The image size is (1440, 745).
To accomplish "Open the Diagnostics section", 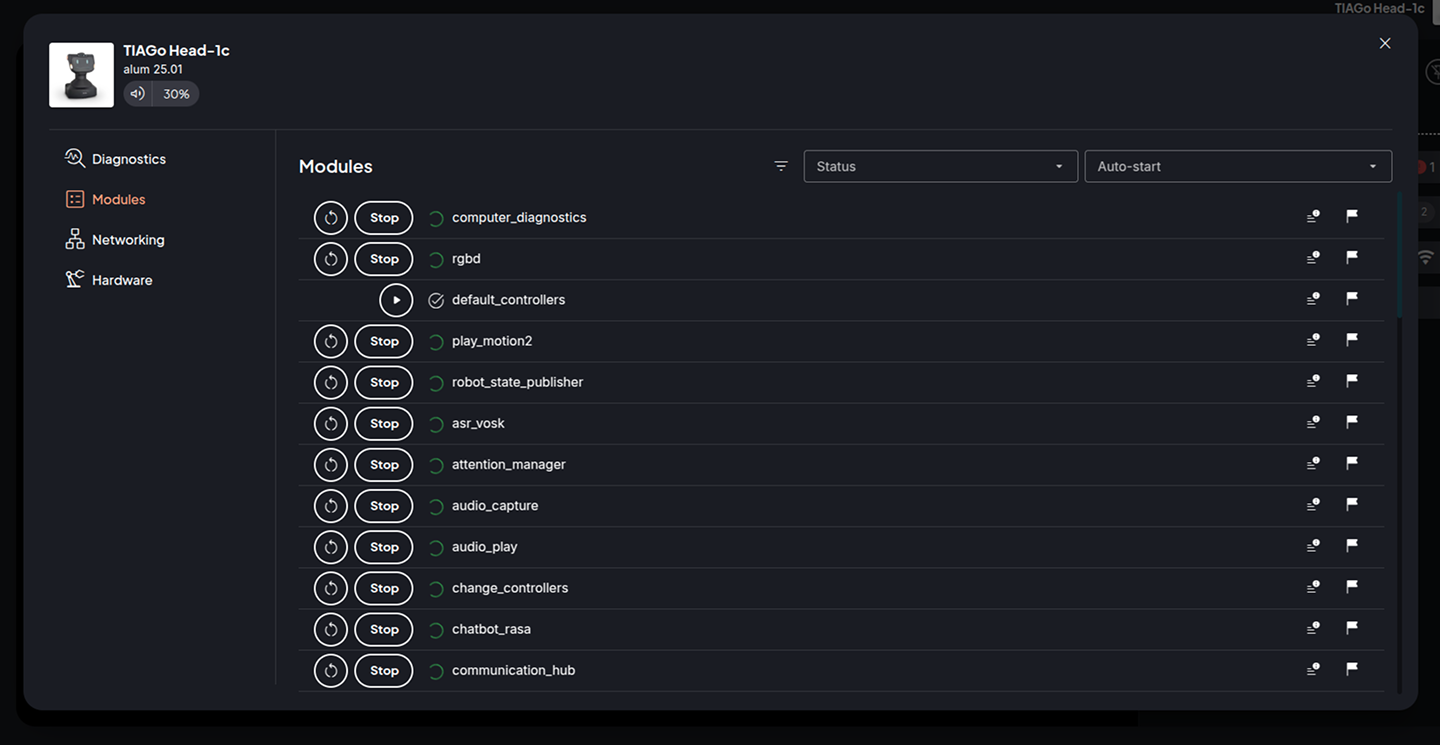I will pyautogui.click(x=115, y=159).
